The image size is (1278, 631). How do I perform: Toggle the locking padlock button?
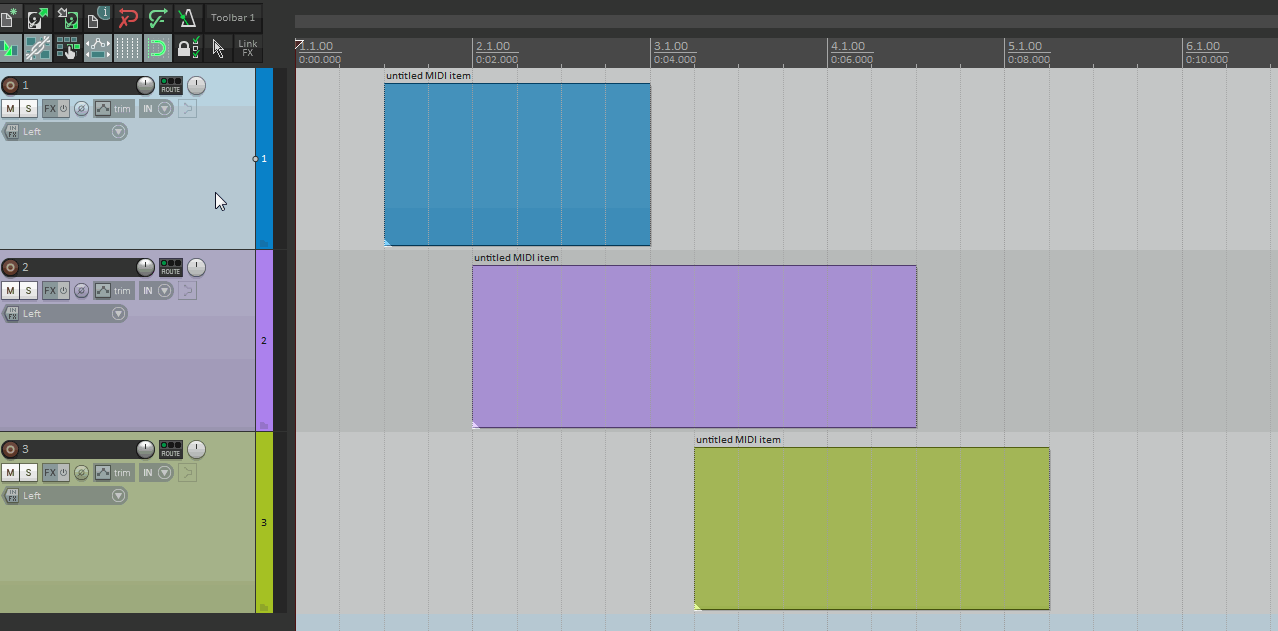click(x=187, y=48)
